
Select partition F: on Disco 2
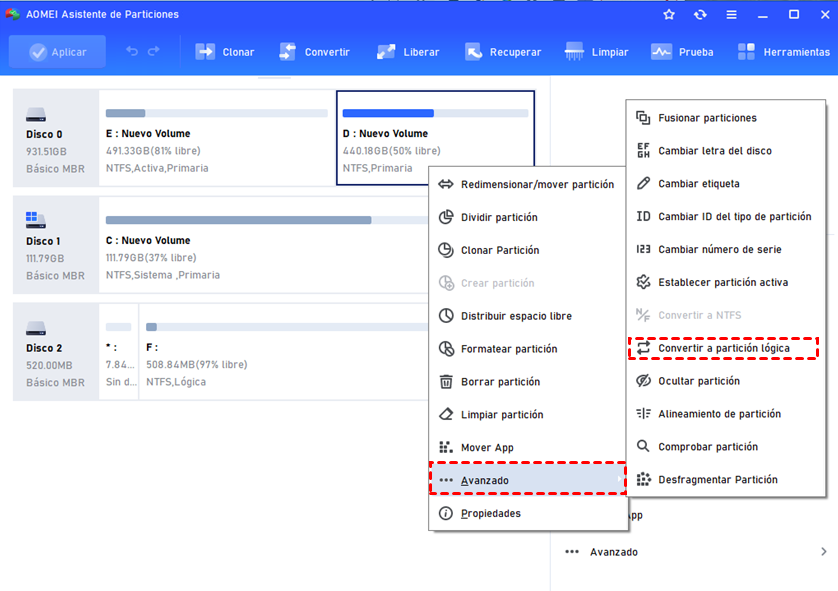[x=284, y=352]
